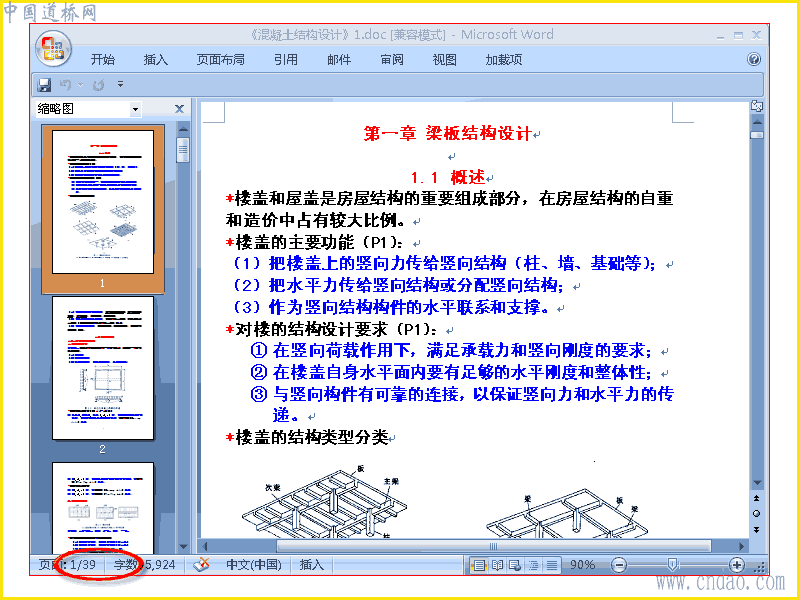
Task: Click the select browse object circle icon
Action: point(757,514)
